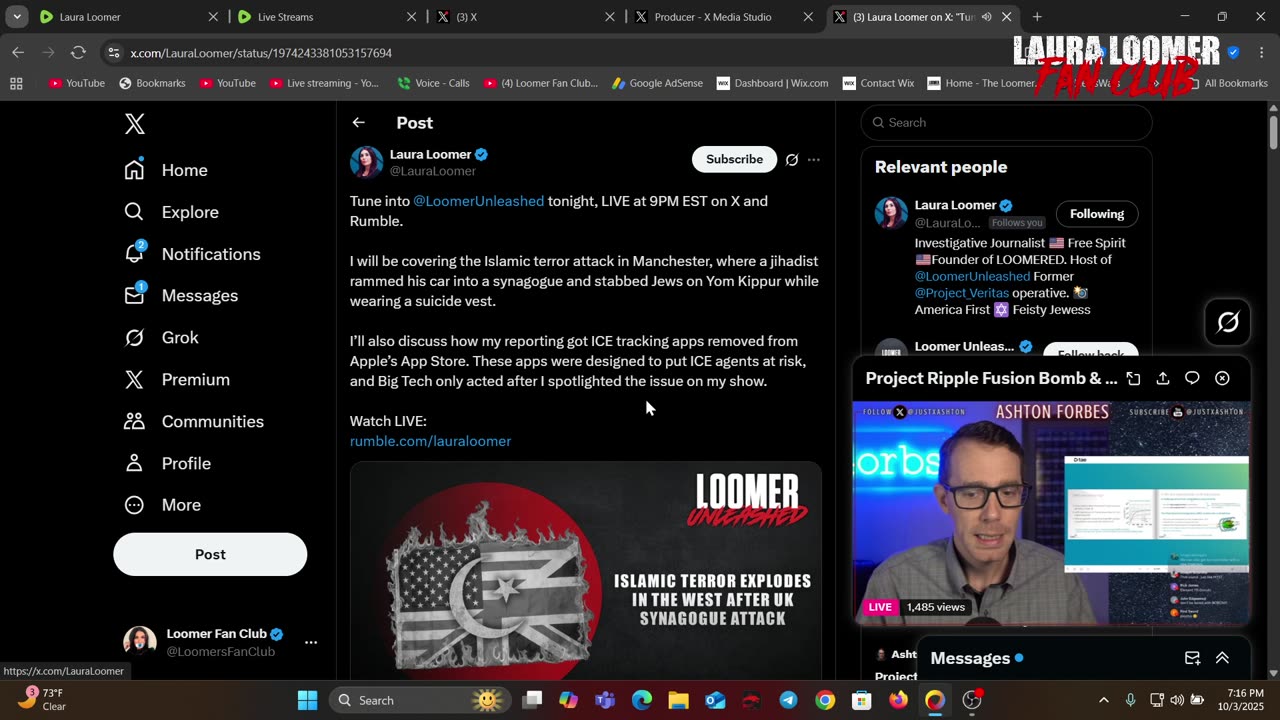The image size is (1280, 720).
Task: Click the Search field on X
Action: pos(1006,122)
